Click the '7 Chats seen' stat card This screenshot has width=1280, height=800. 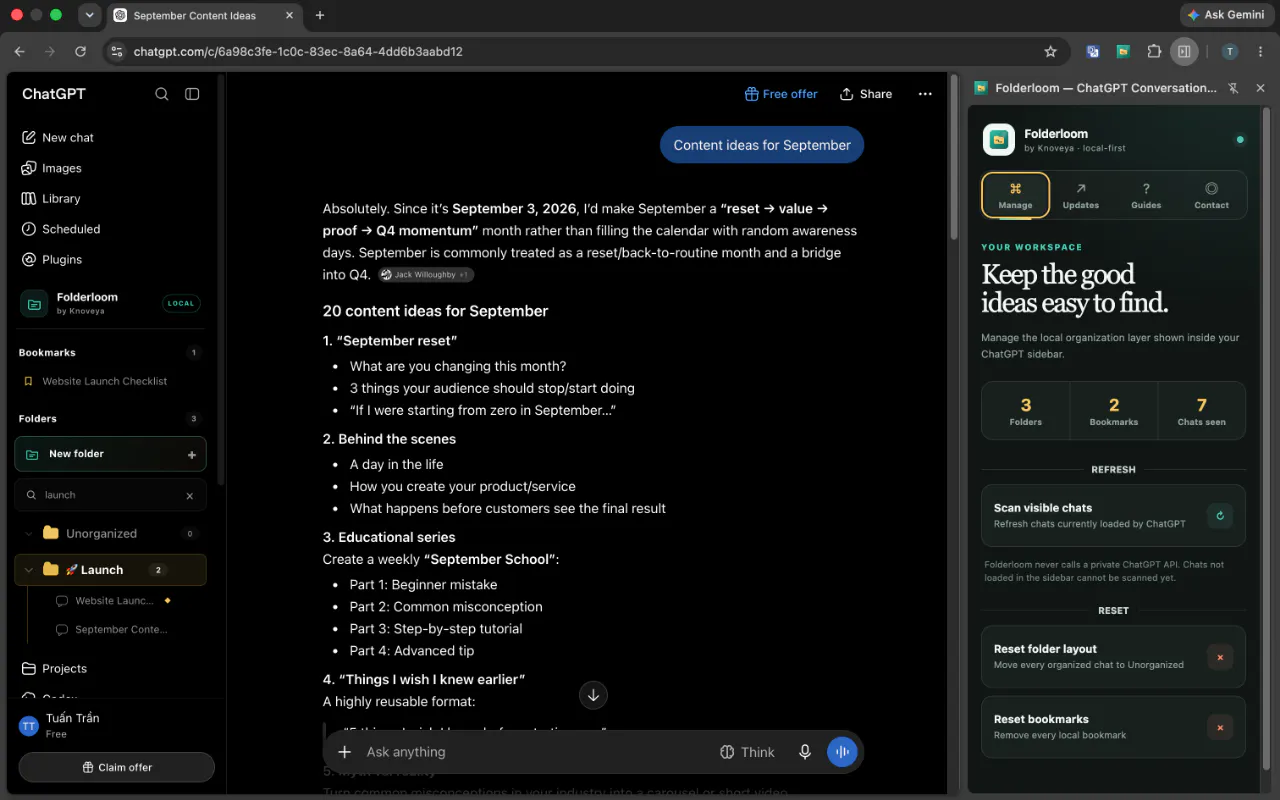point(1202,411)
